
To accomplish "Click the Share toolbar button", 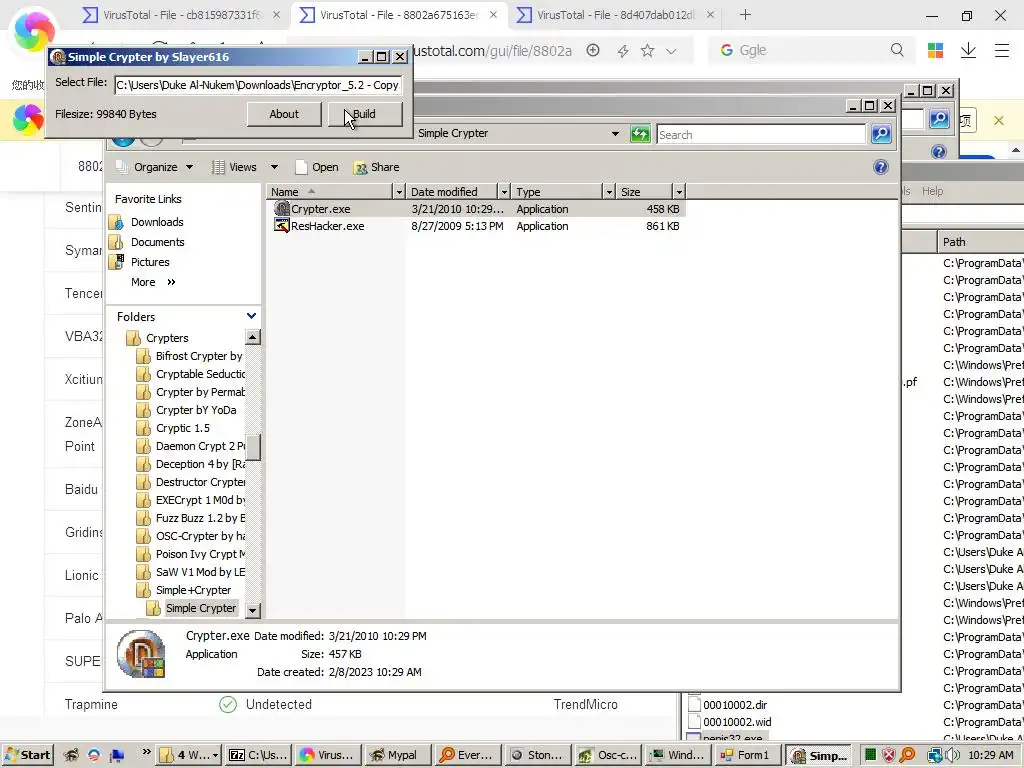I will tap(377, 167).
